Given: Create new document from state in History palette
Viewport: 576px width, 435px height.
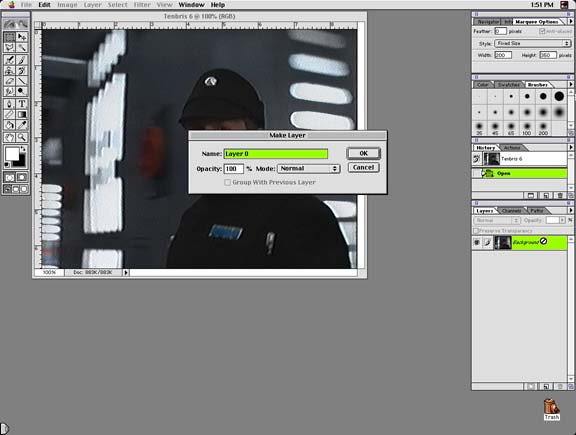Looking at the screenshot, I should pyautogui.click(x=531, y=195).
